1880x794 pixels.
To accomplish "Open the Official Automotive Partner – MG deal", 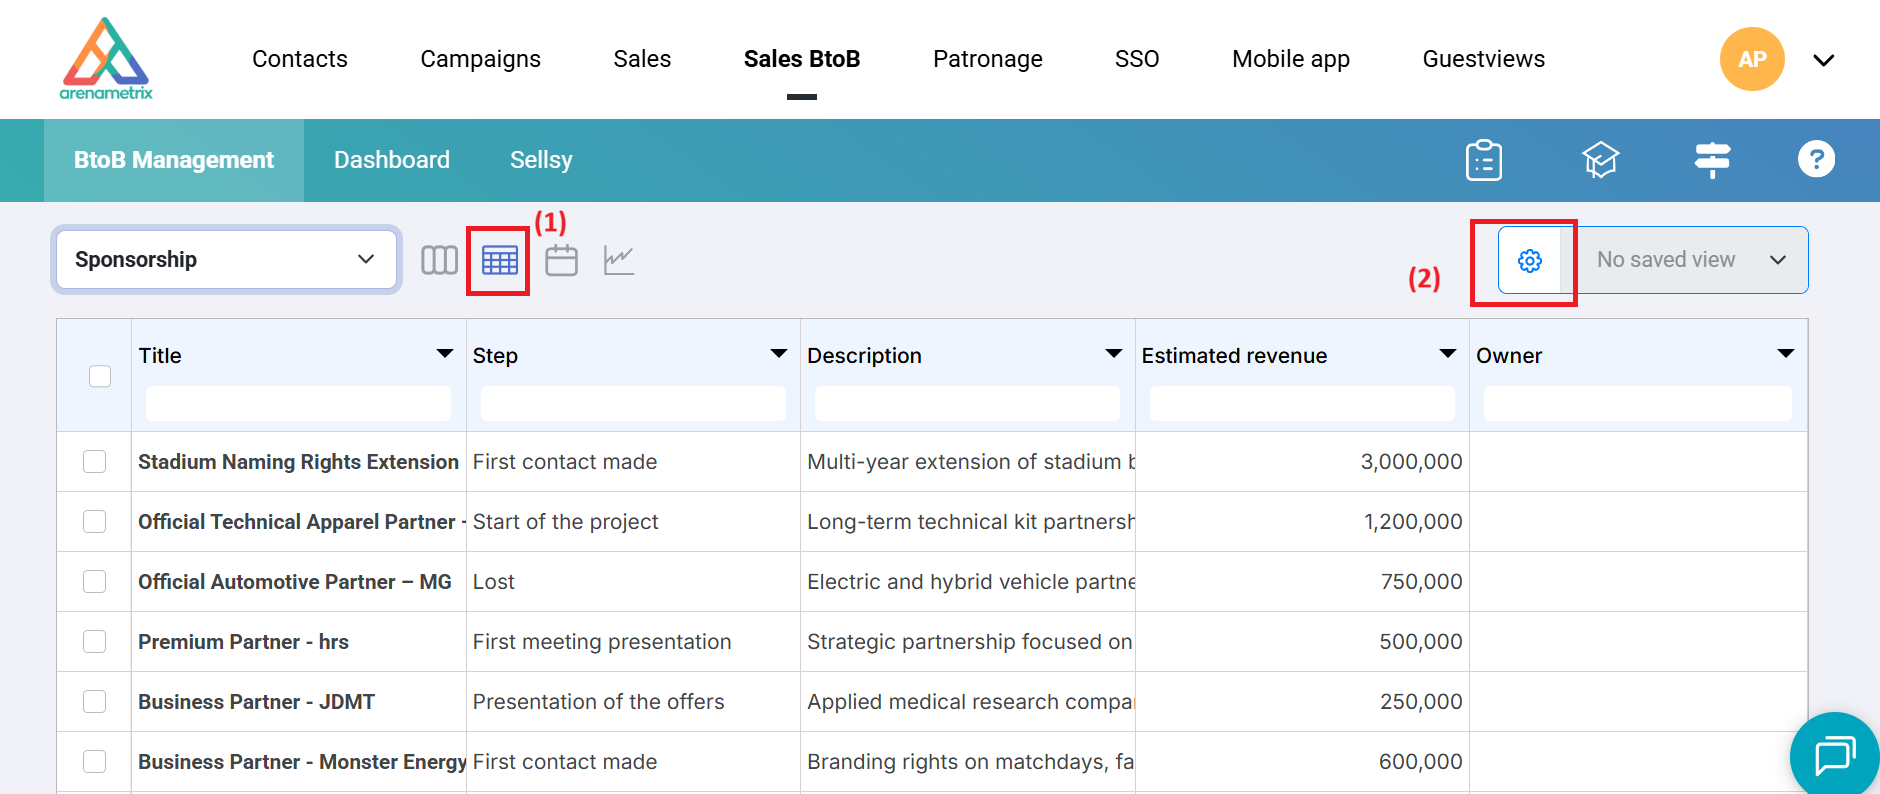I will 295,582.
